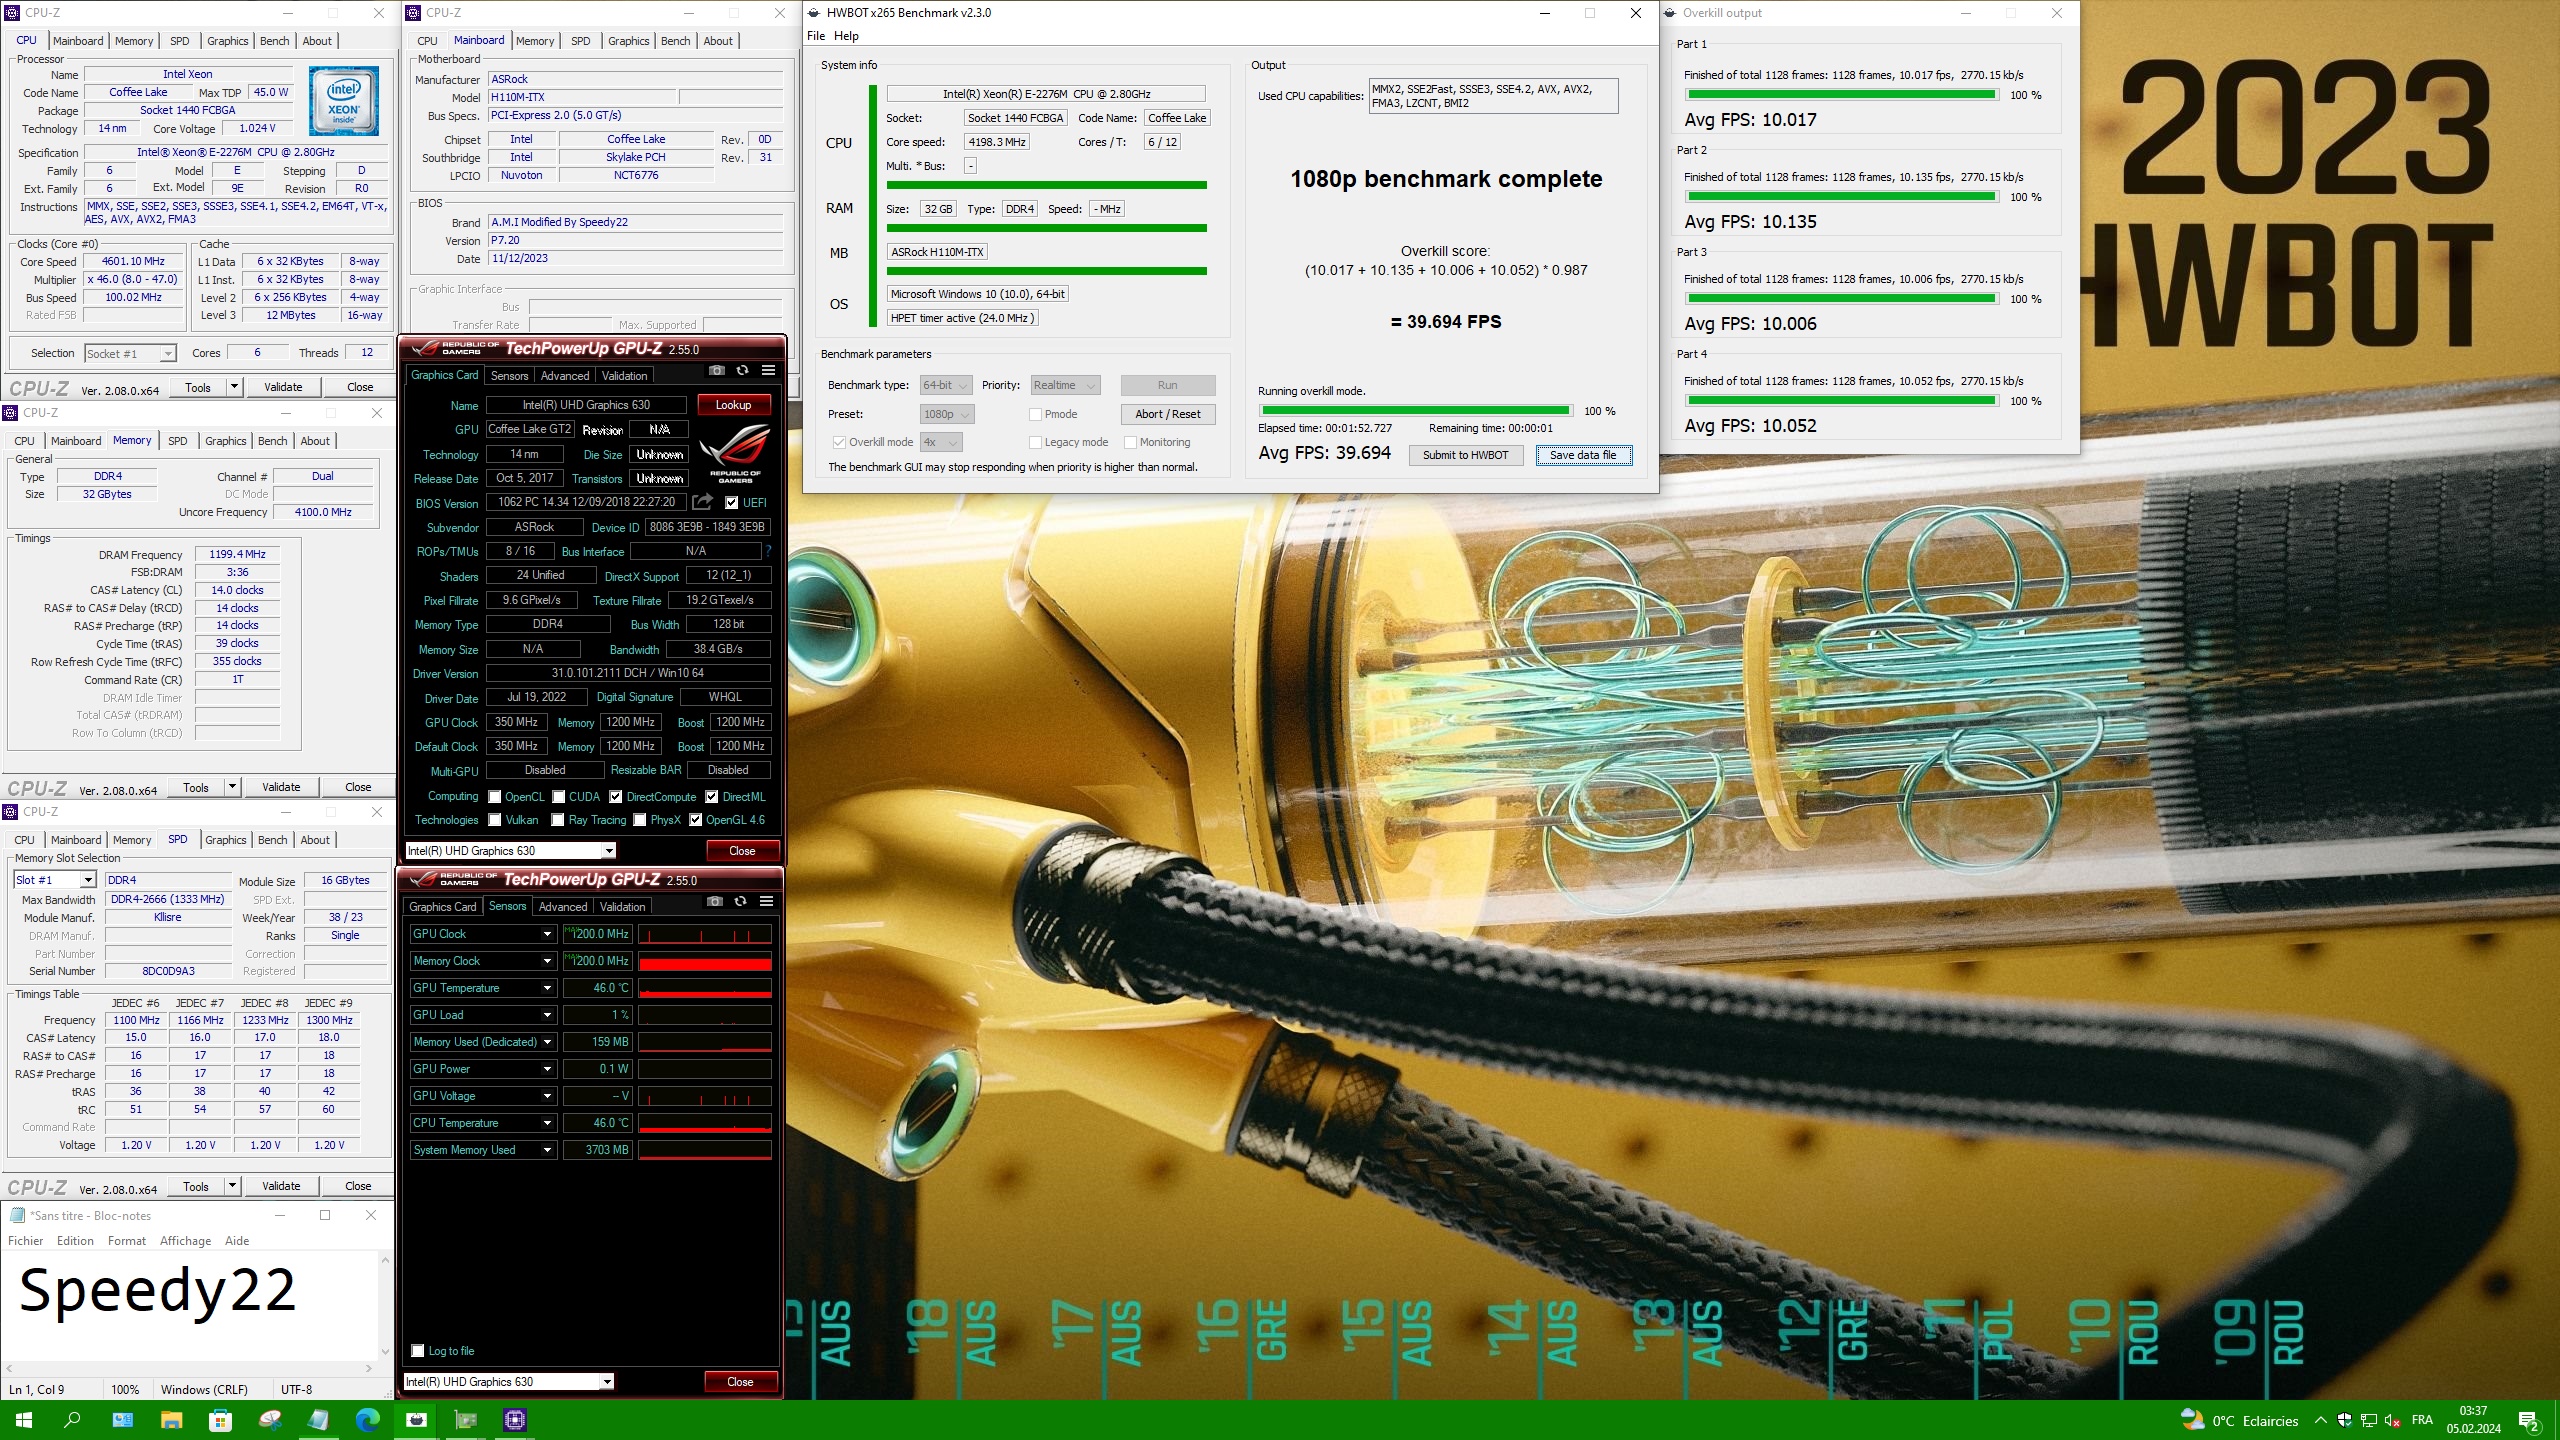Click the Lookup button in GPU-Z
The width and height of the screenshot is (2560, 1440).
tap(733, 405)
